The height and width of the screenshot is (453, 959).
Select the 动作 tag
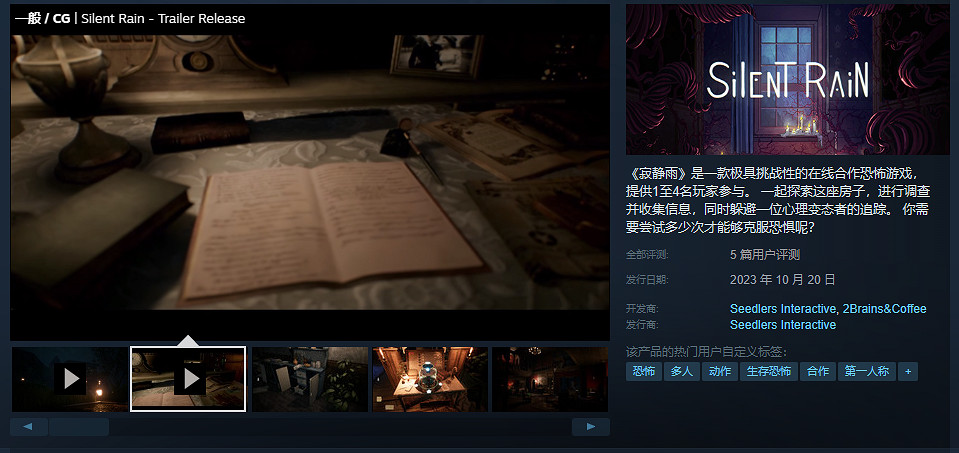click(x=720, y=371)
